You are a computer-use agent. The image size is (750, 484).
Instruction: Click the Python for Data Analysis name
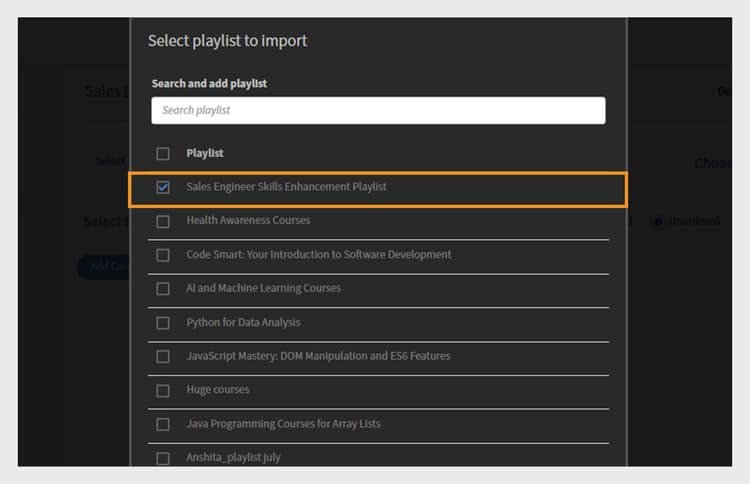point(243,322)
